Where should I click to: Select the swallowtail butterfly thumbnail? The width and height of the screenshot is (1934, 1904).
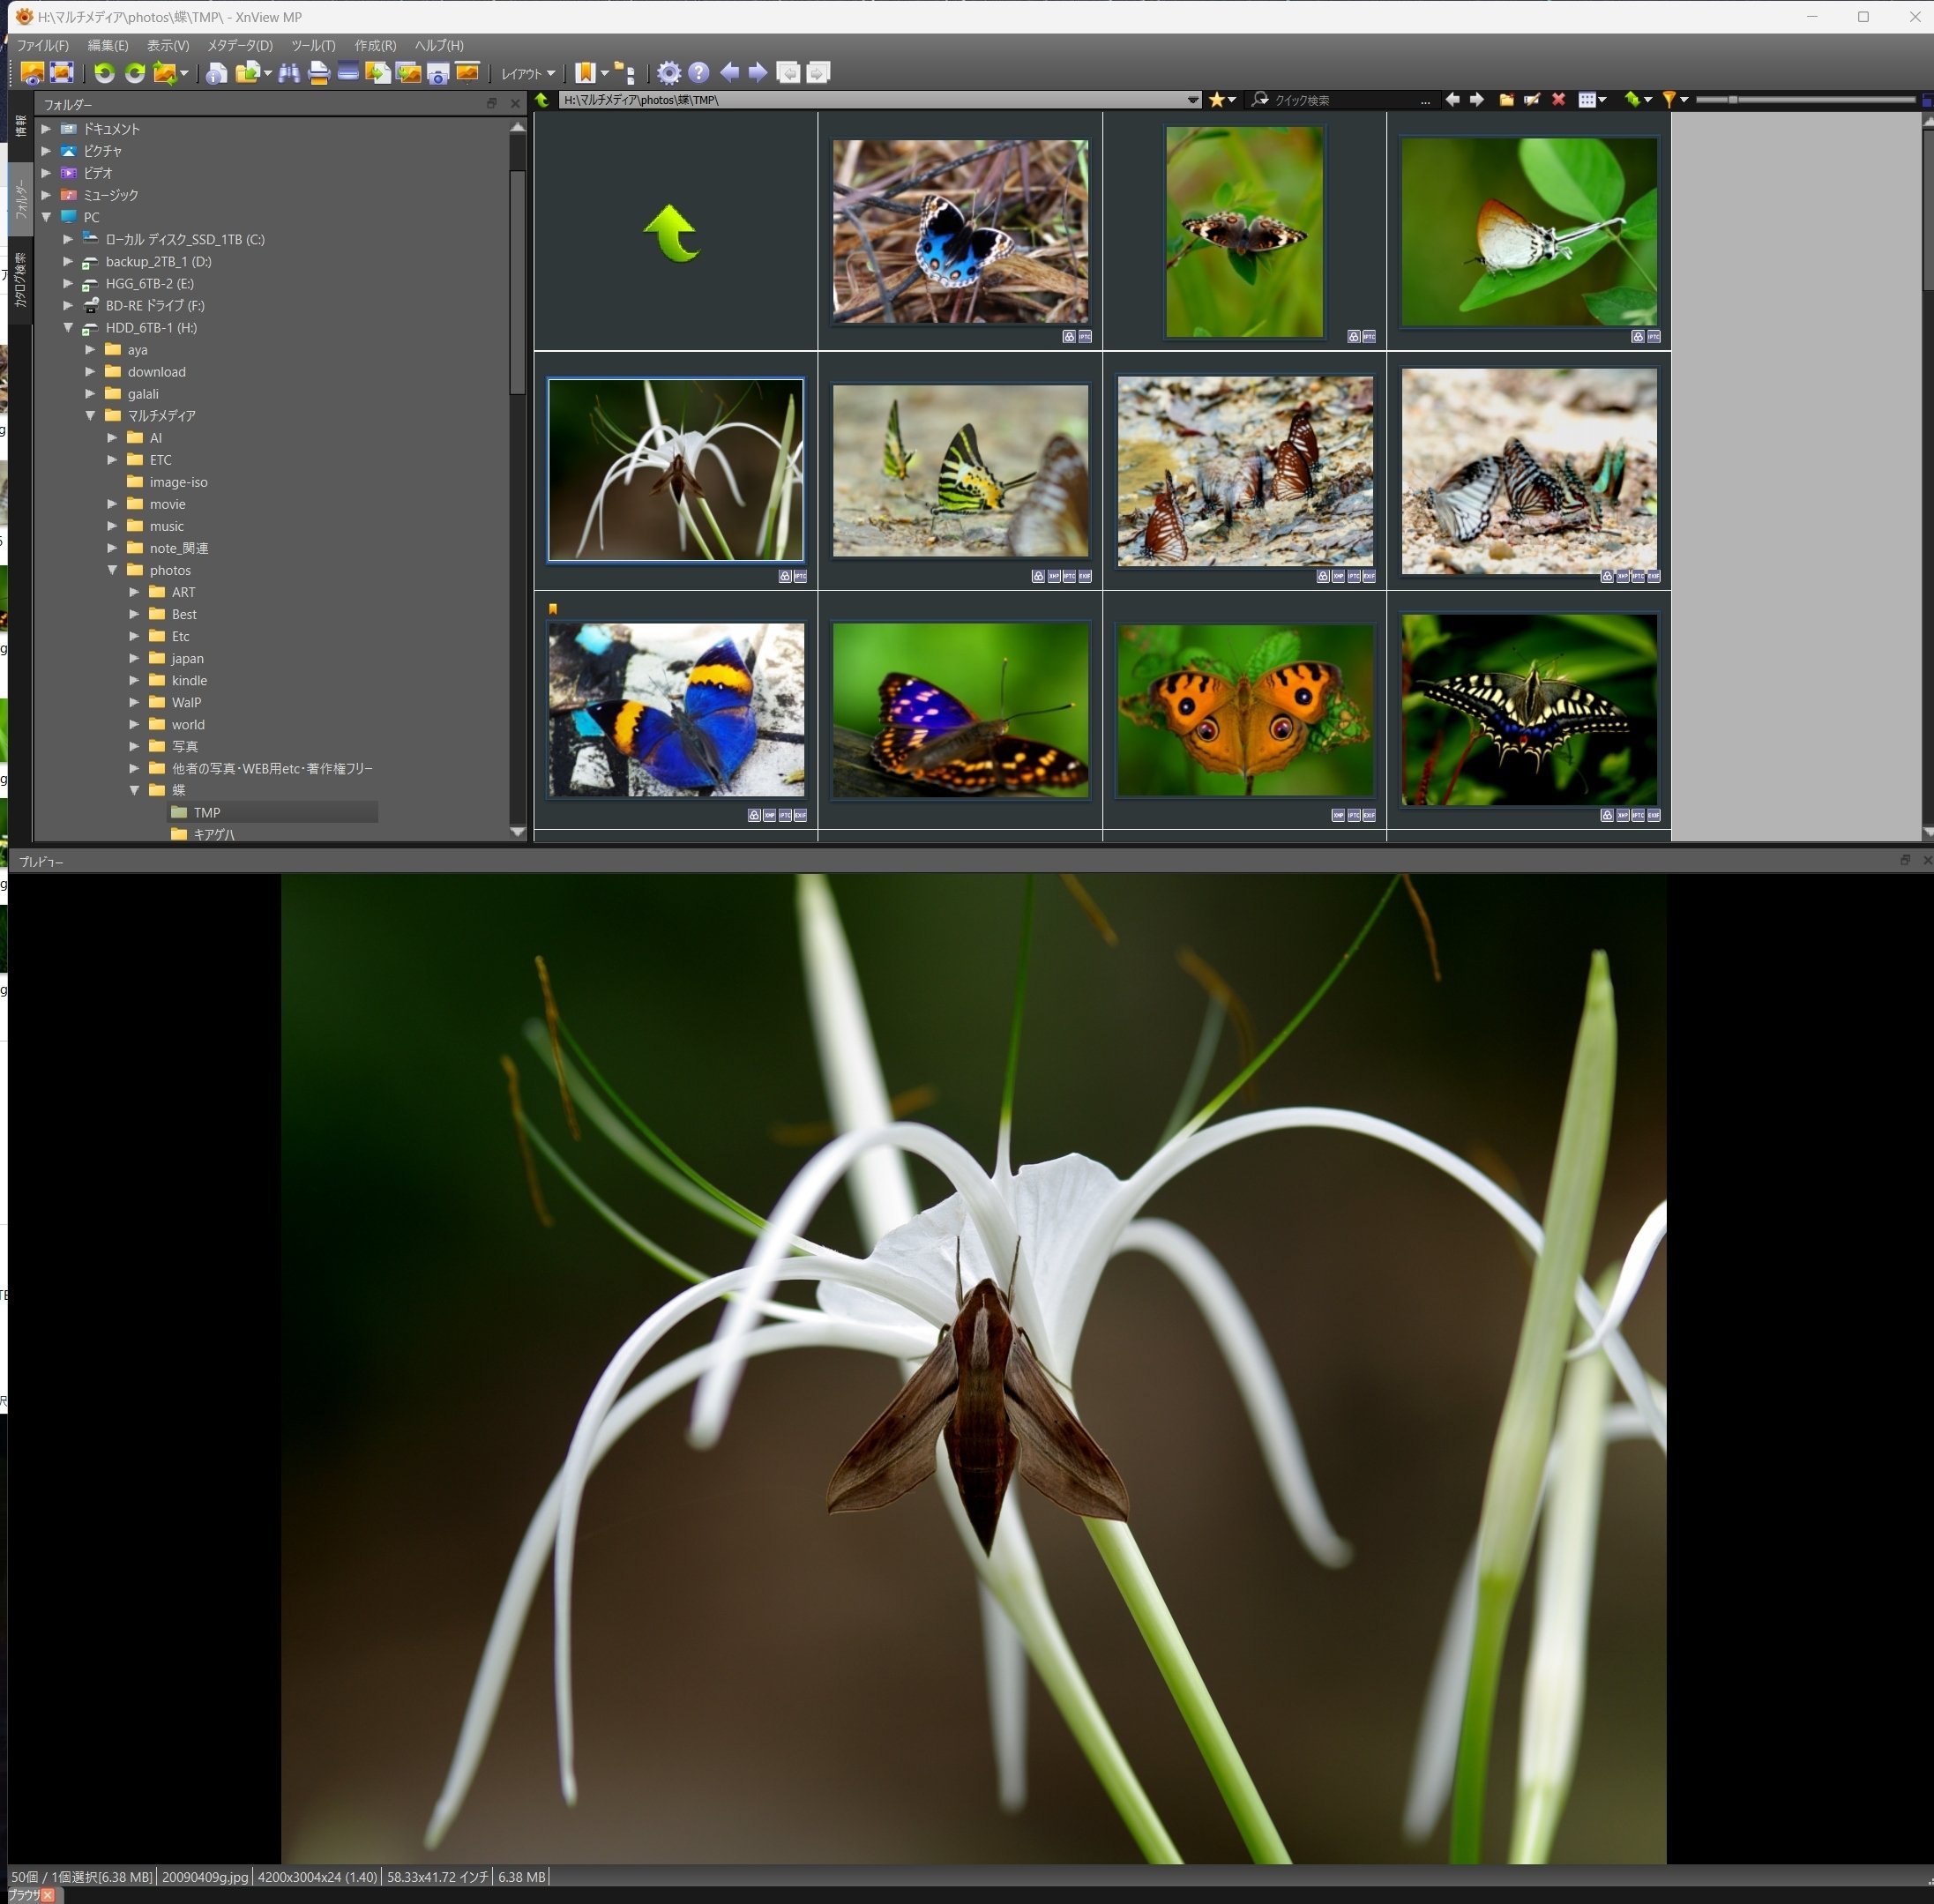[x=1527, y=710]
